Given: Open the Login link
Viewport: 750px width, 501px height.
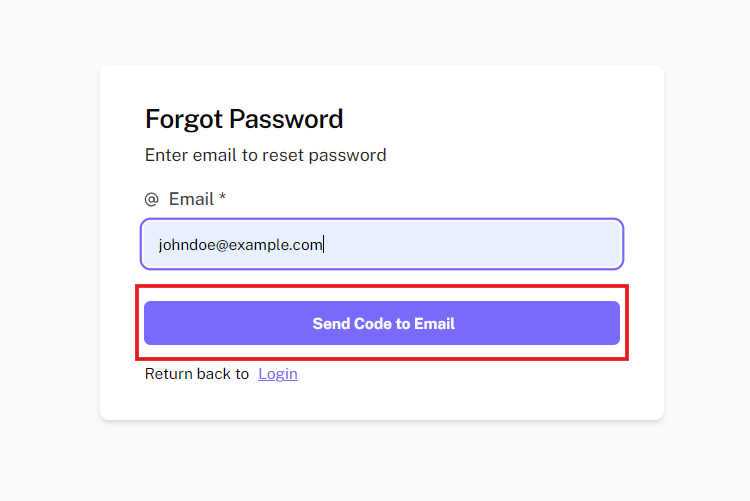Looking at the screenshot, I should (278, 374).
